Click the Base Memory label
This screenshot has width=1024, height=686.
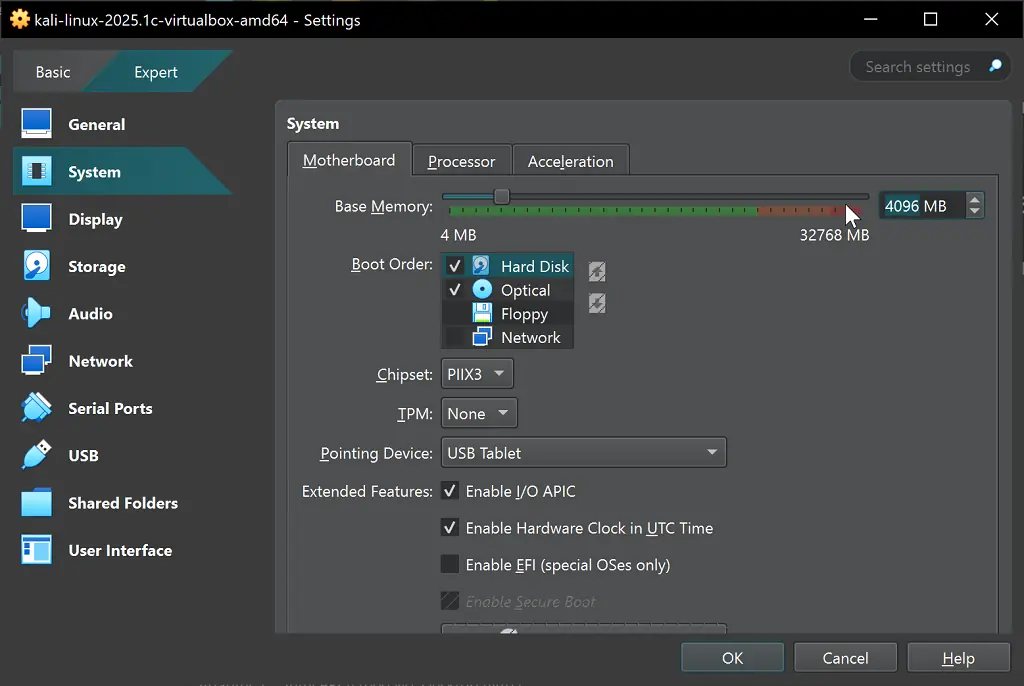pyautogui.click(x=383, y=206)
